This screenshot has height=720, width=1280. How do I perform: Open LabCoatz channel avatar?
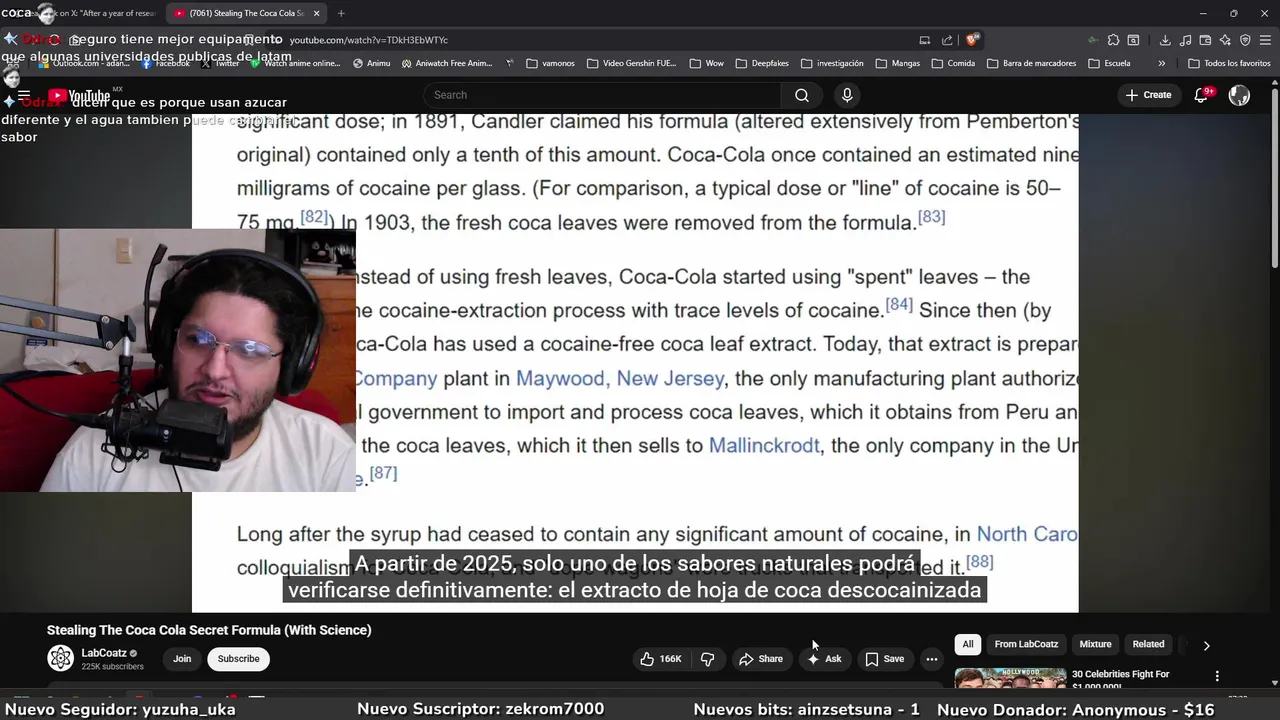(x=61, y=658)
